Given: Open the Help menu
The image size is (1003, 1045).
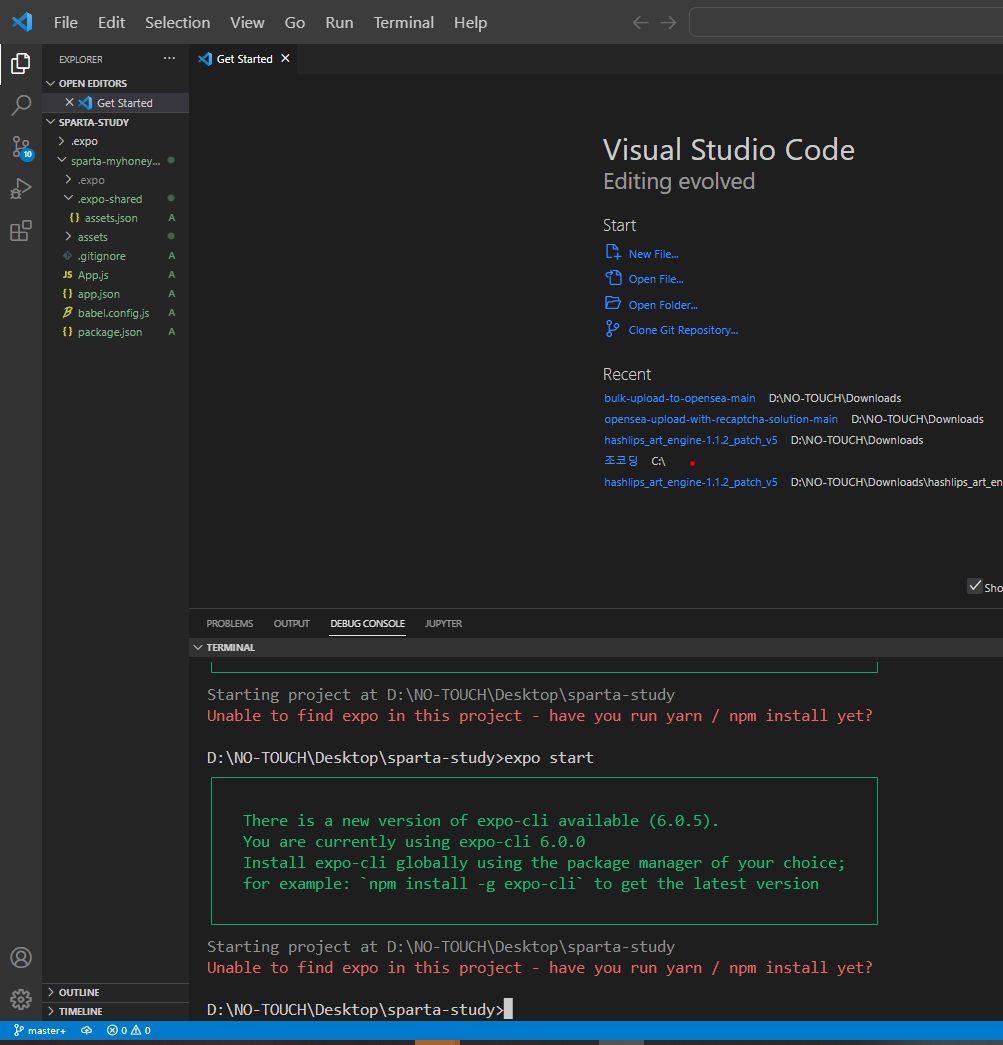Looking at the screenshot, I should coord(471,23).
